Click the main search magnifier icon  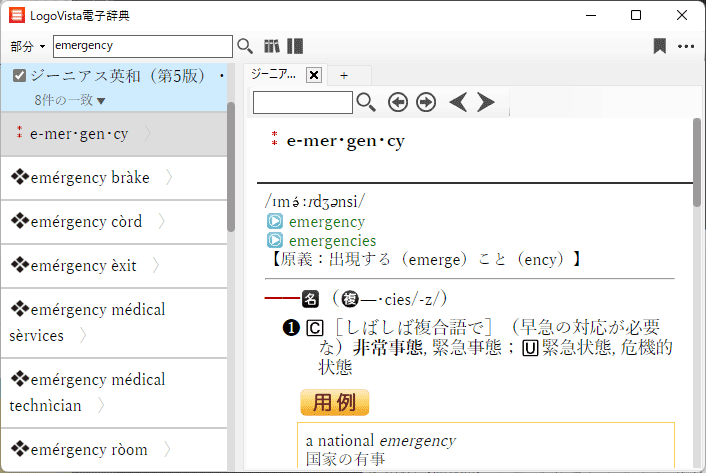[245, 46]
